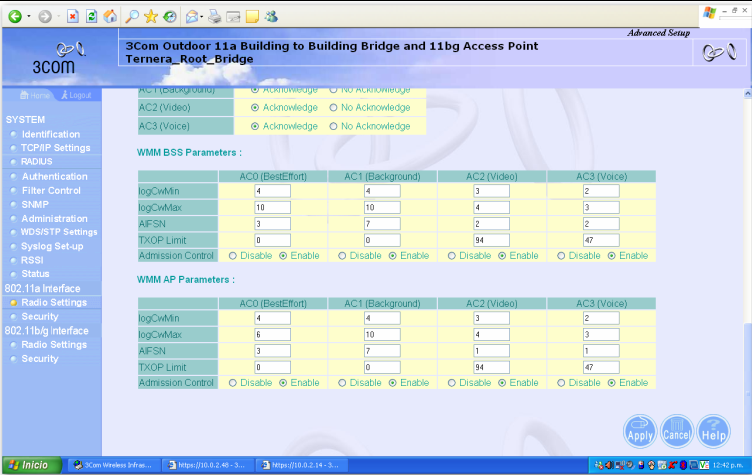Open the Logout tab in sidebar

point(75,95)
